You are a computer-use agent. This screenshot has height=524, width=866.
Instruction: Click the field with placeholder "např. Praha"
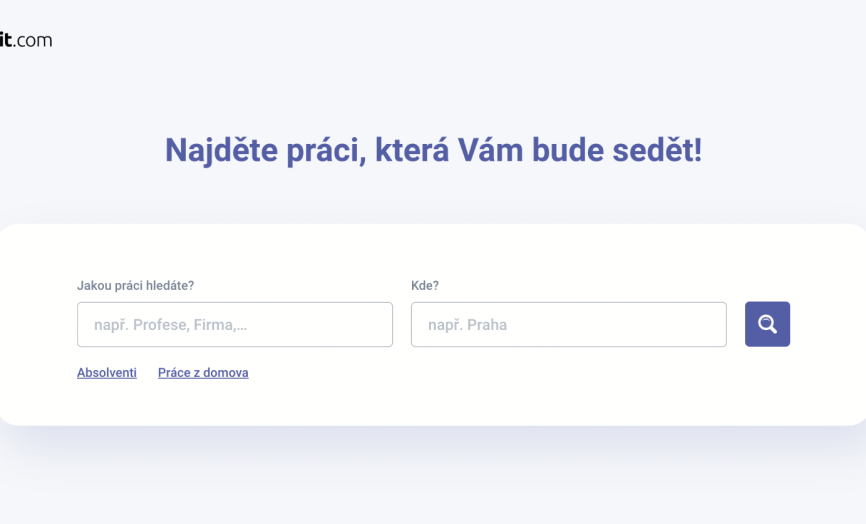(568, 325)
